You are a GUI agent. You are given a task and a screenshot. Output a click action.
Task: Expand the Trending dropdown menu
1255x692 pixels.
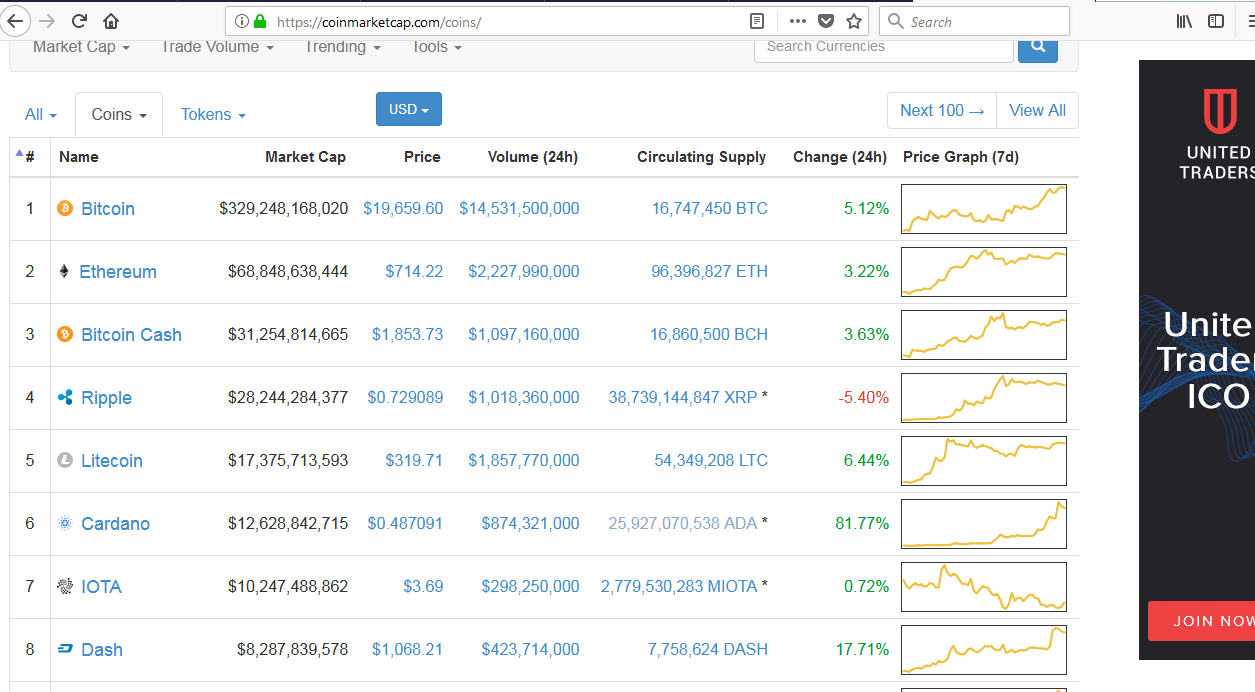pyautogui.click(x=343, y=47)
